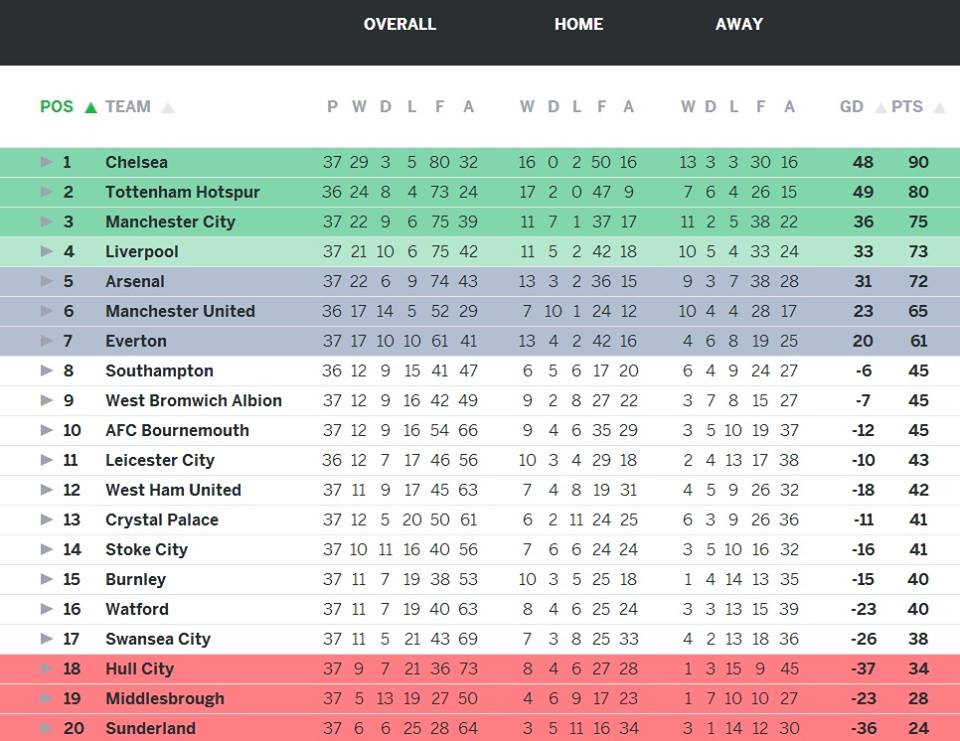Sort by PTS column arrow
Screen dimensions: 960x741
939,108
